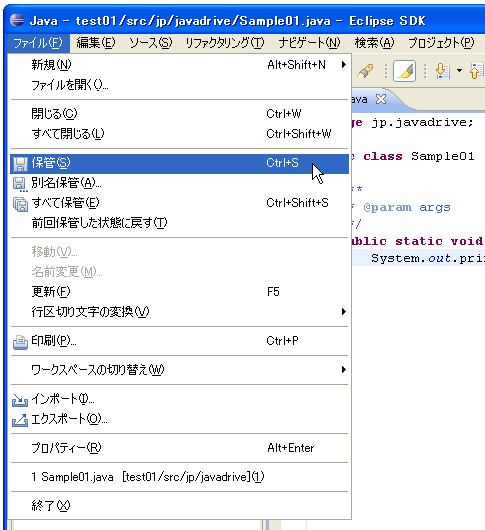Open the ソース(S) menu
This screenshot has width=485, height=530.
tap(151, 43)
